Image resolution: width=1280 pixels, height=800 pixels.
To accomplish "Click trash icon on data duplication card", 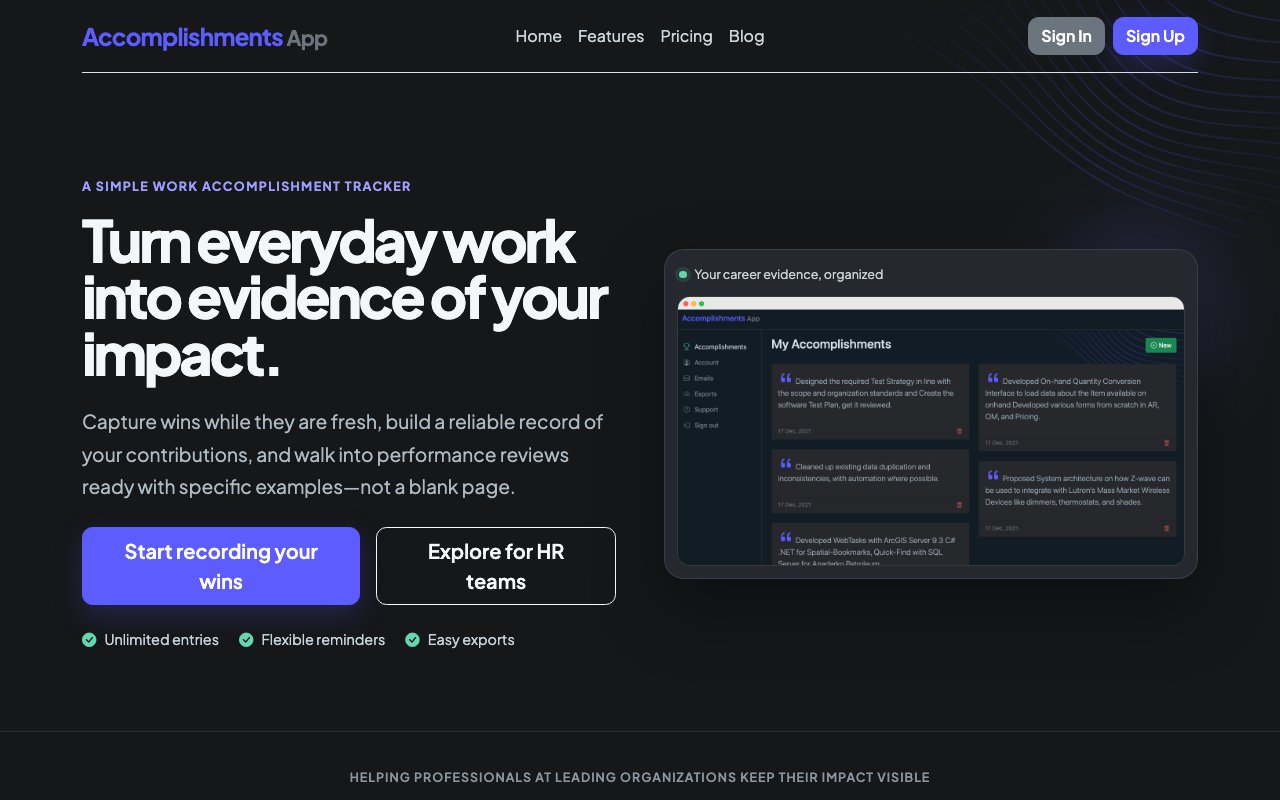I will tap(960, 505).
